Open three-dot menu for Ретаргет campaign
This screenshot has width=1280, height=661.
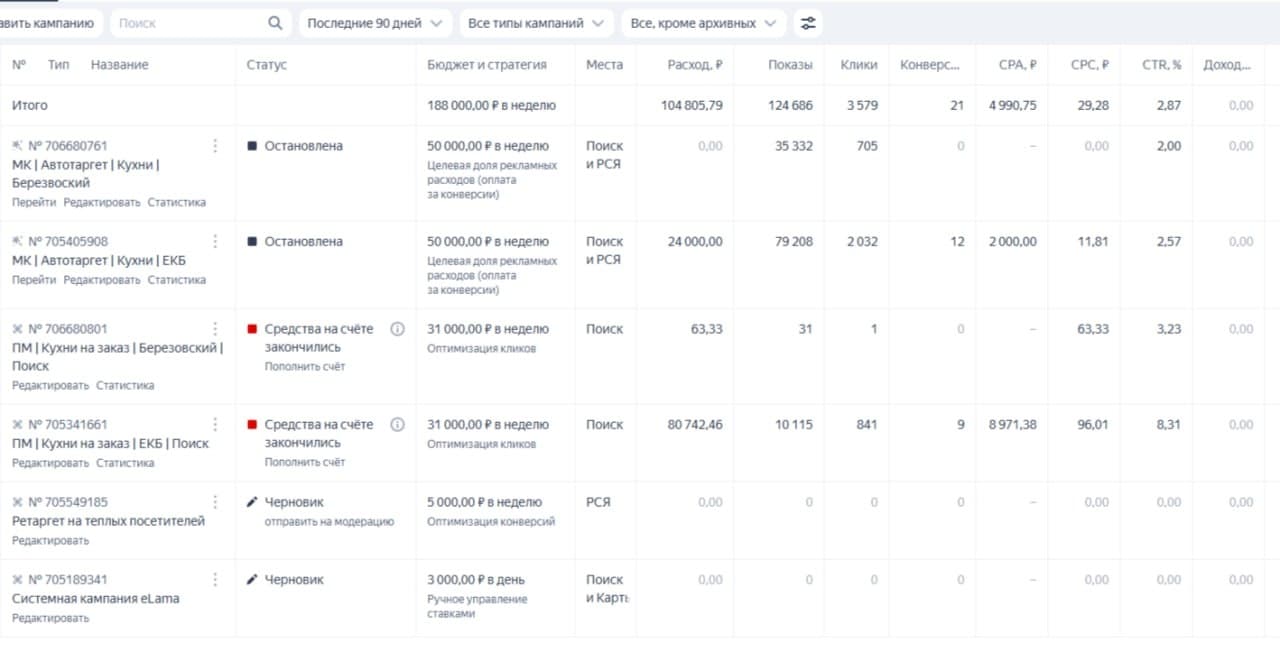tap(215, 502)
